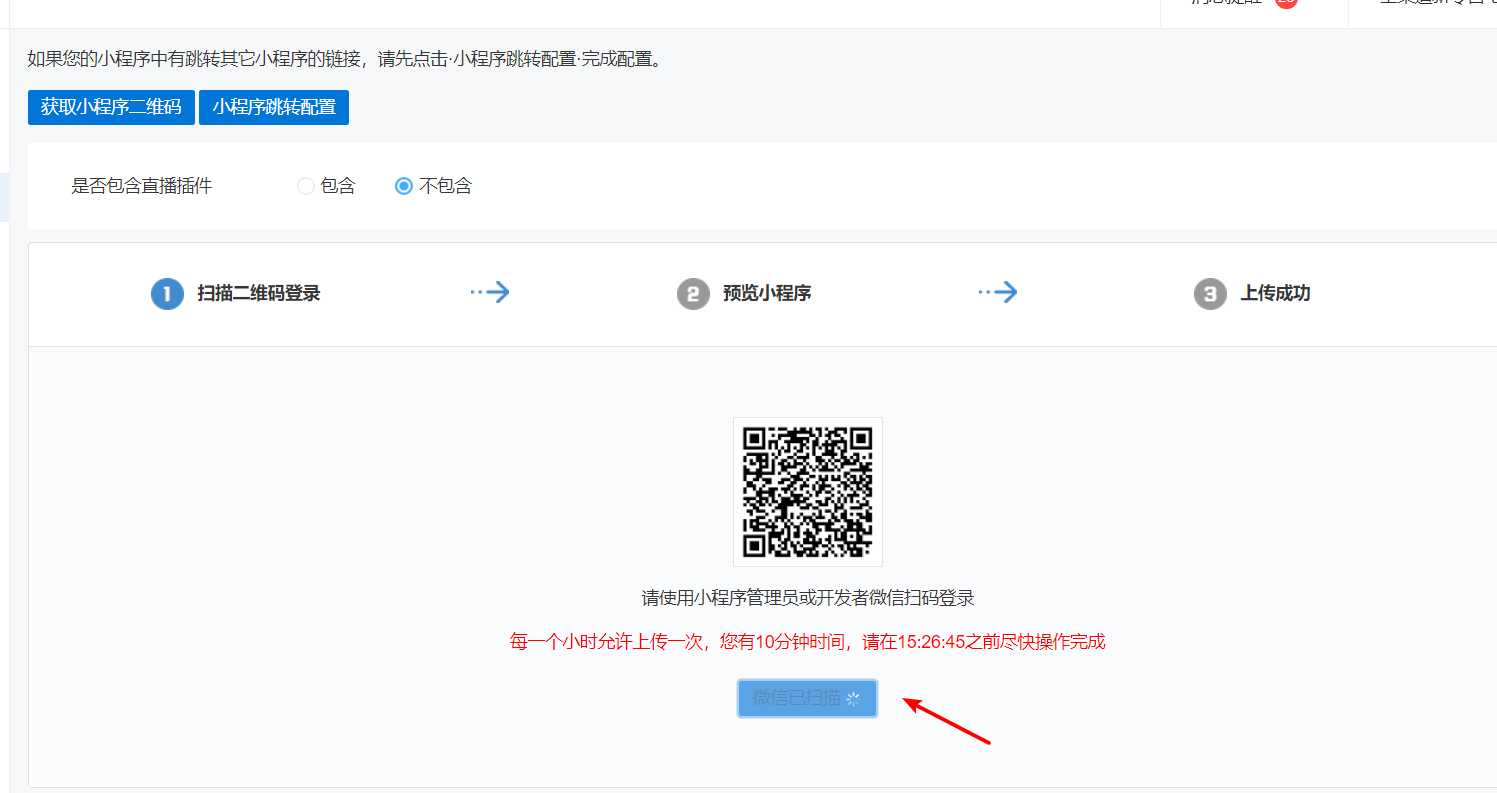Screen dimensions: 1497x793
Task: Click the QR code image
Action: click(x=808, y=492)
